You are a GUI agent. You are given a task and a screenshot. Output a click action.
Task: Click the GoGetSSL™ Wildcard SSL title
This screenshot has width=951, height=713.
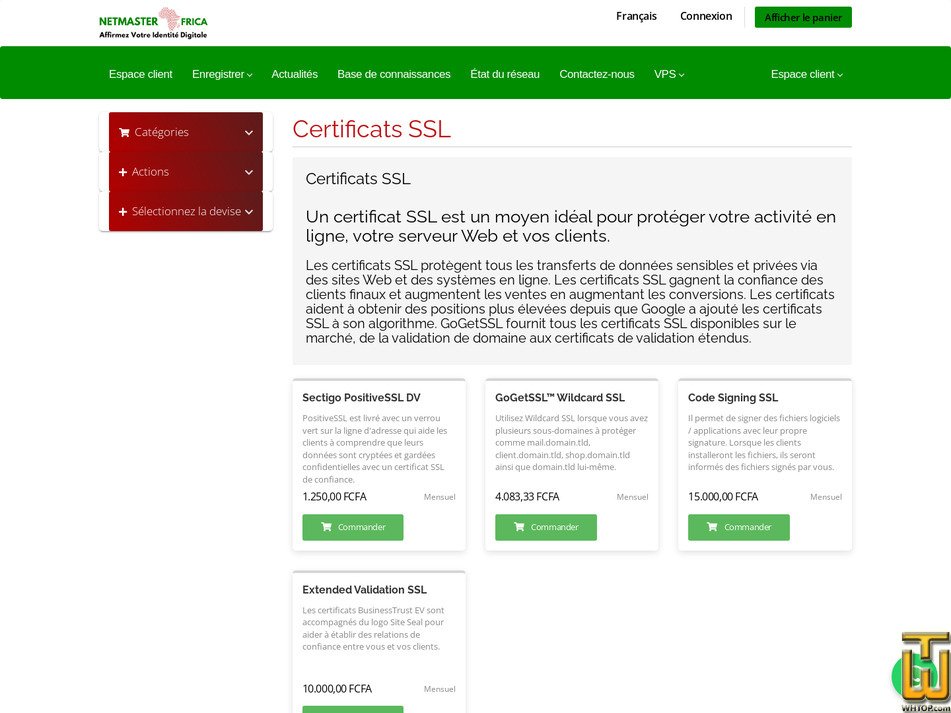(560, 398)
